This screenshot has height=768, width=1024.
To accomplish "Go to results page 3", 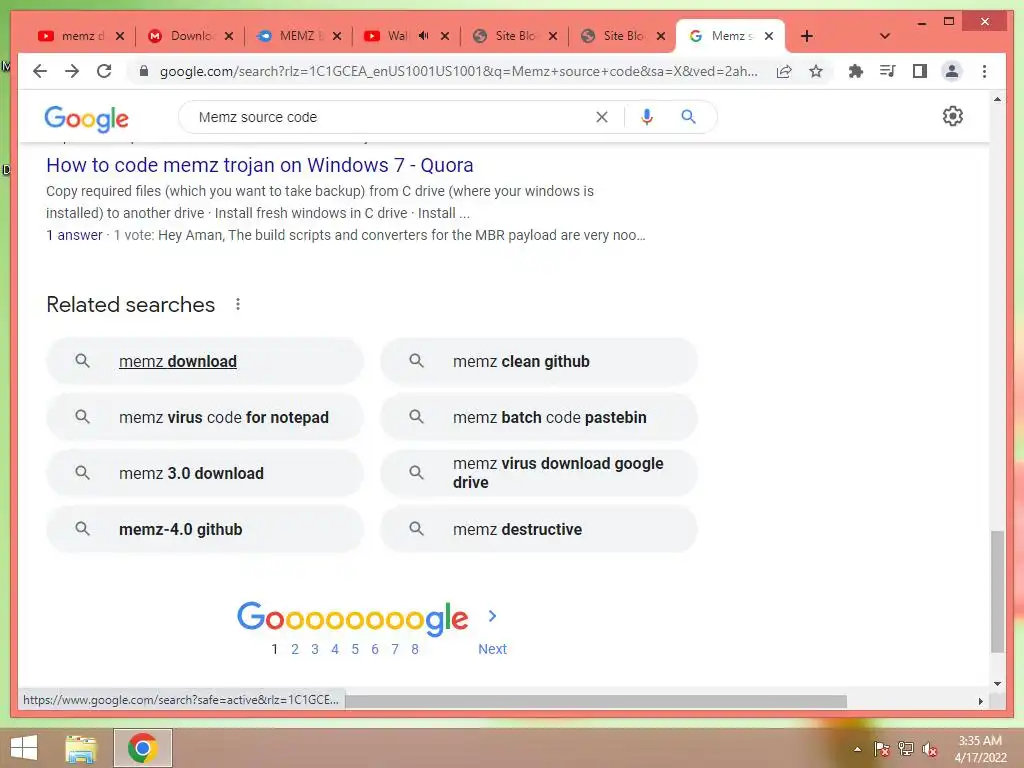I will pyautogui.click(x=315, y=649).
